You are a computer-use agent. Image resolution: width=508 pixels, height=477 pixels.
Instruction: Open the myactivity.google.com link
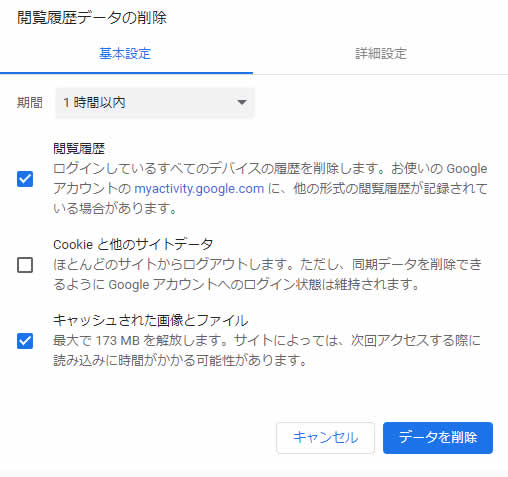199,189
